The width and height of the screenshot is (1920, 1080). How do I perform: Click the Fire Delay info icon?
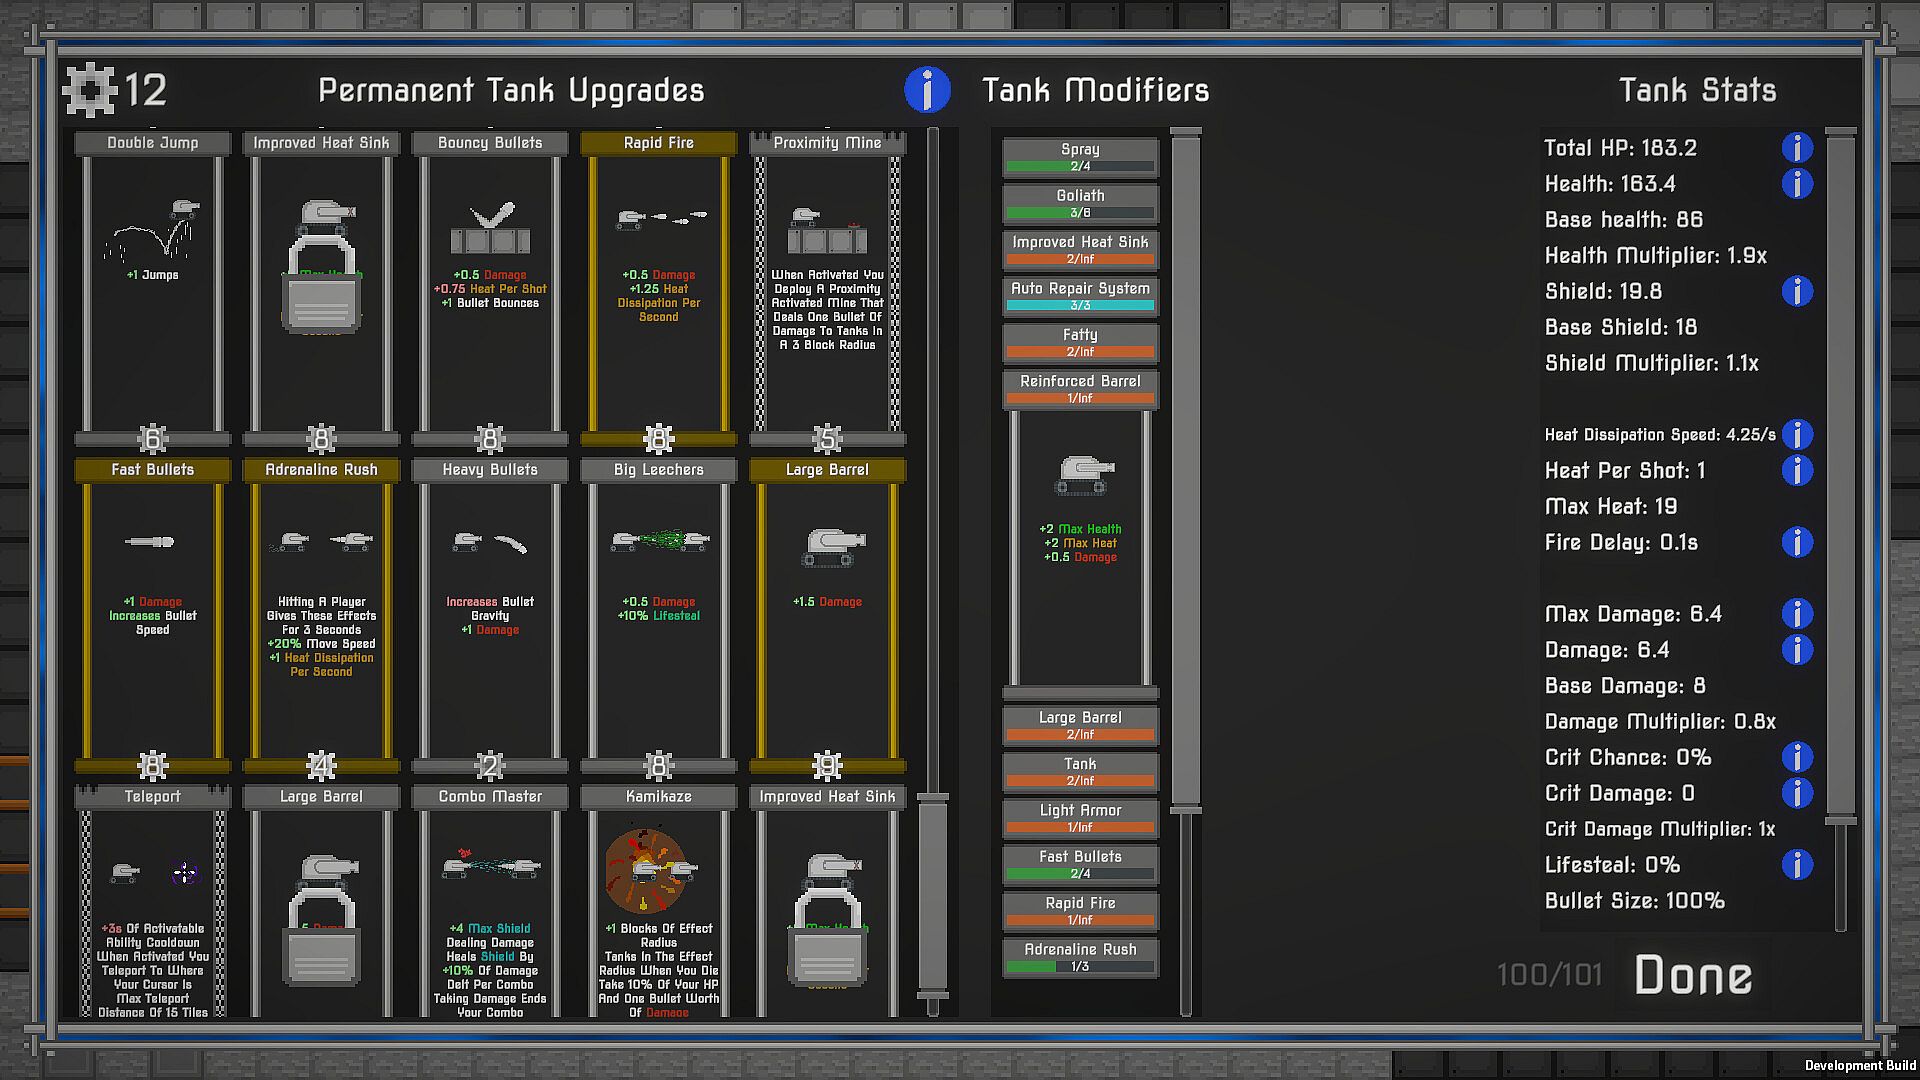tap(1797, 542)
